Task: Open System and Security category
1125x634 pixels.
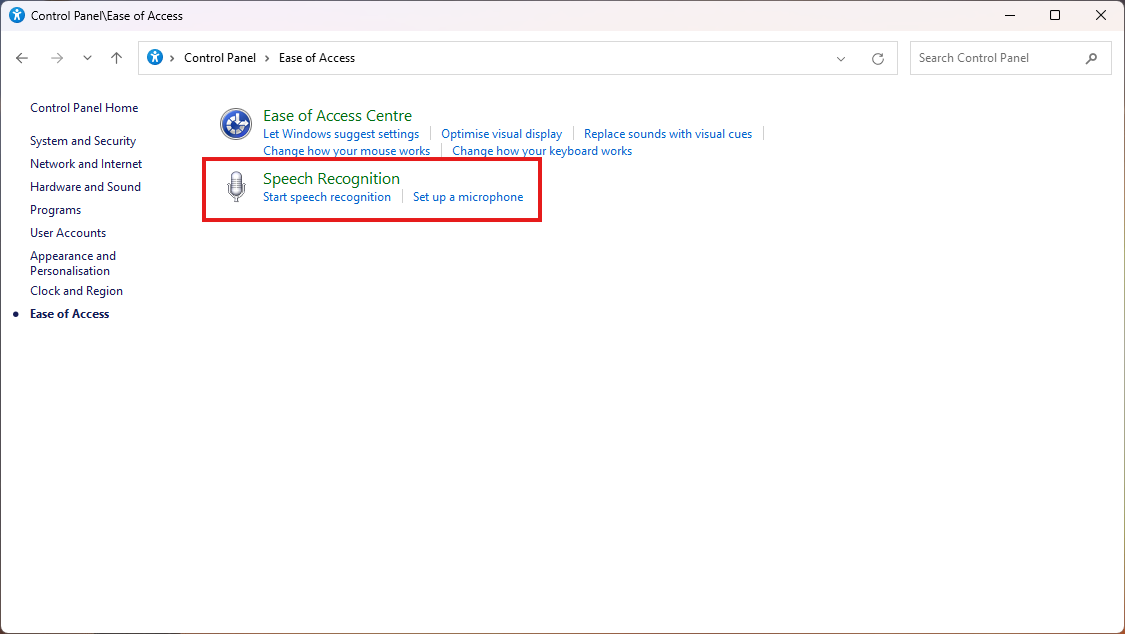Action: (x=83, y=141)
